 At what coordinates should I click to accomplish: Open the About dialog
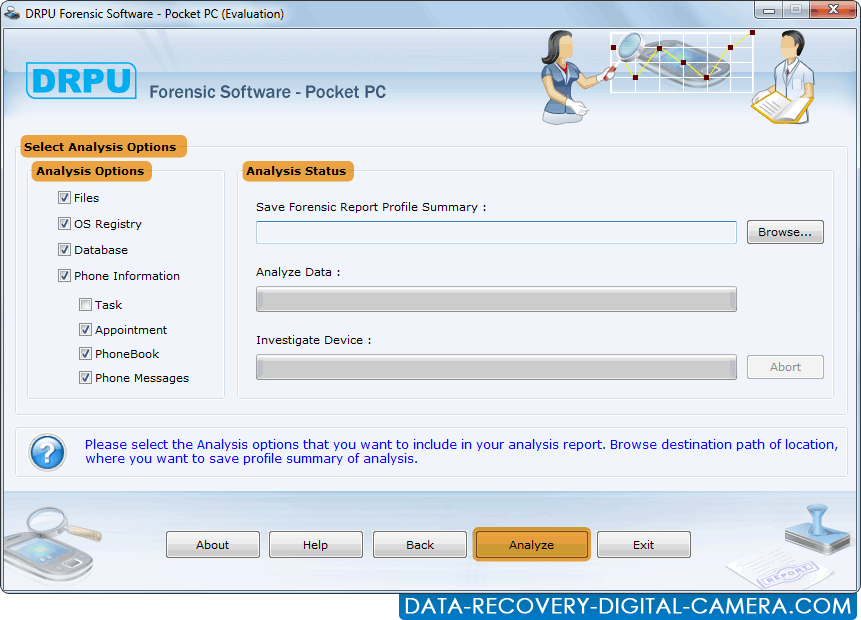tap(213, 545)
